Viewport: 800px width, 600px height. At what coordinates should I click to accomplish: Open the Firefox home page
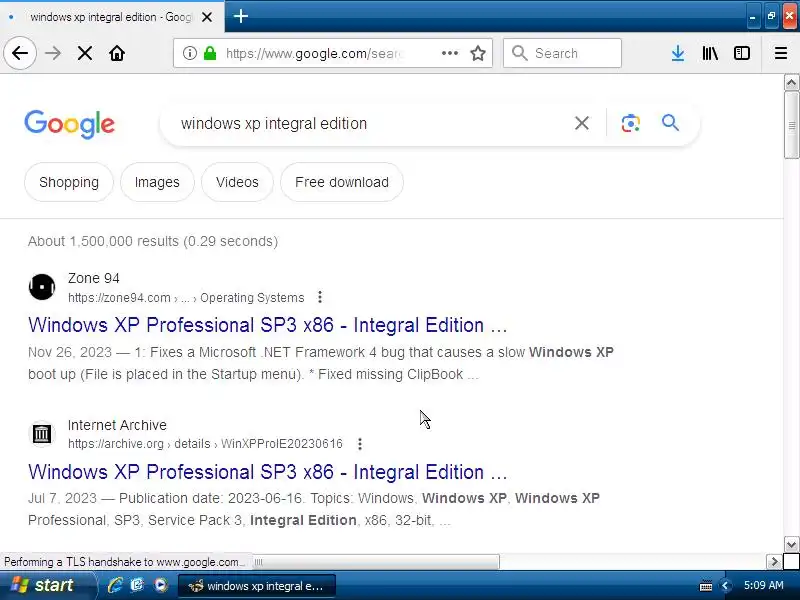(x=117, y=53)
